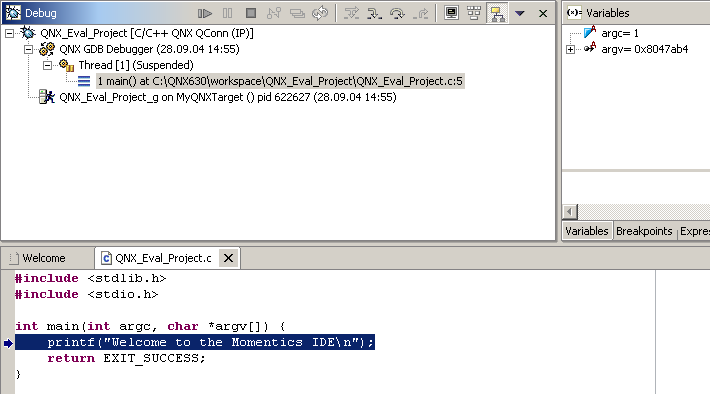Resume the suspended debug thread
The width and height of the screenshot is (710, 394).
pos(205,14)
